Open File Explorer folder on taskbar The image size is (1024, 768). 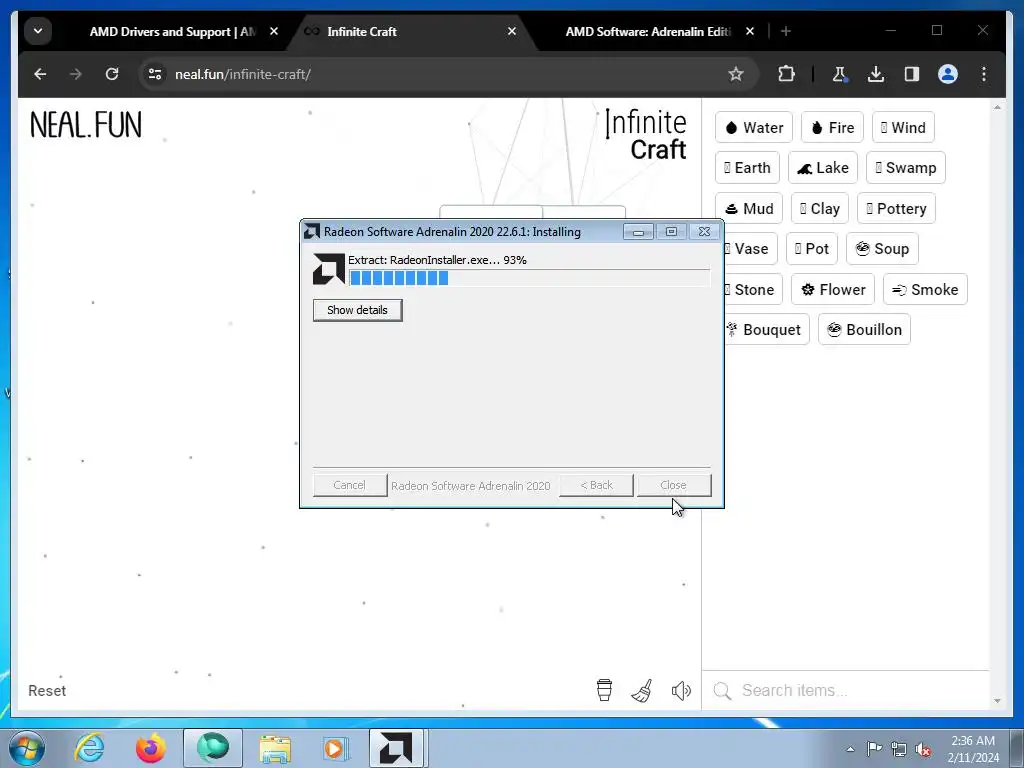[x=275, y=748]
